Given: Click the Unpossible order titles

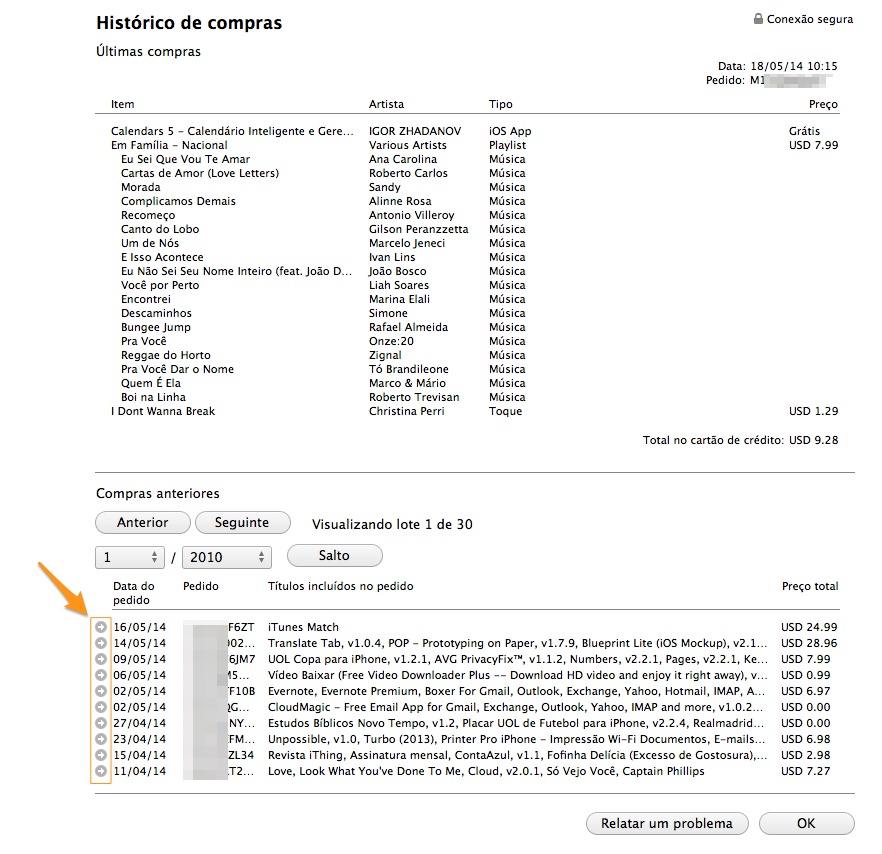Looking at the screenshot, I should 516,739.
